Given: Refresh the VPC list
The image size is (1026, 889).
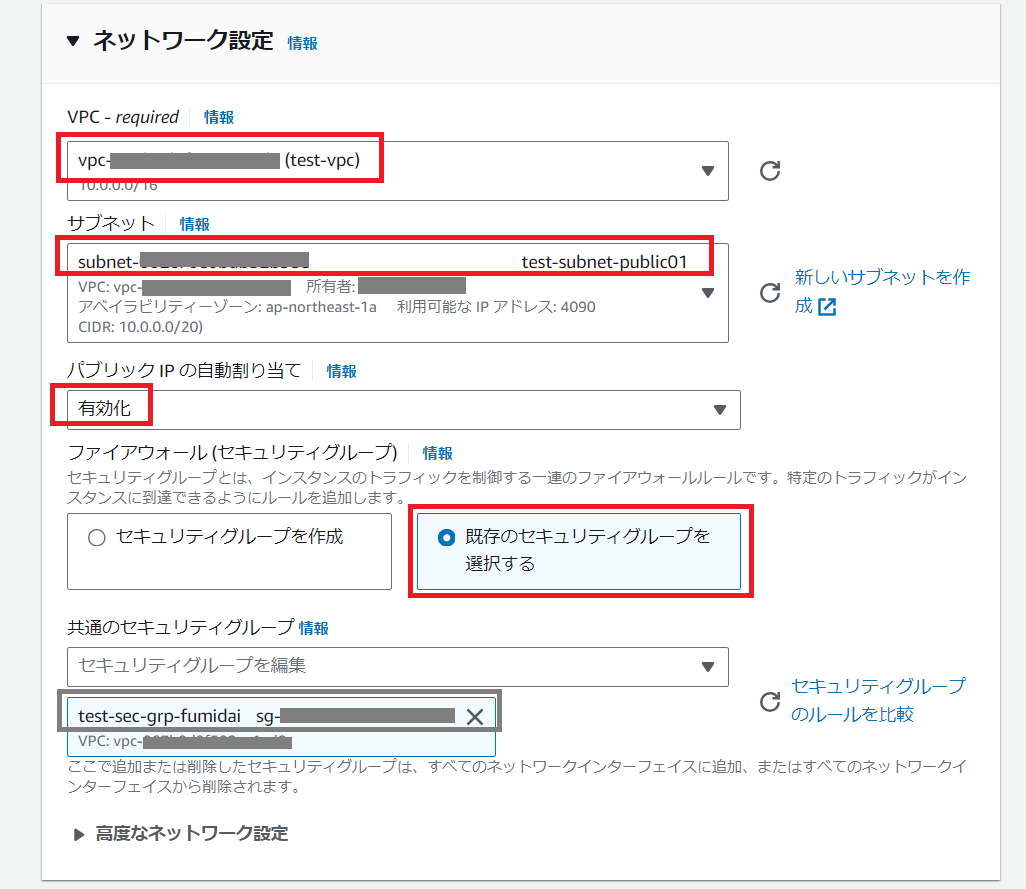Looking at the screenshot, I should pyautogui.click(x=769, y=170).
